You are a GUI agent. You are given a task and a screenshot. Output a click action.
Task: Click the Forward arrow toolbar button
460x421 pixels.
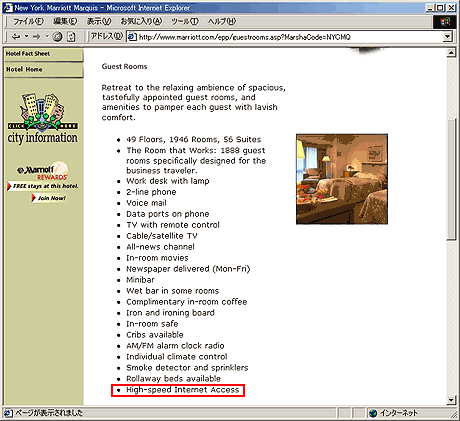point(37,36)
